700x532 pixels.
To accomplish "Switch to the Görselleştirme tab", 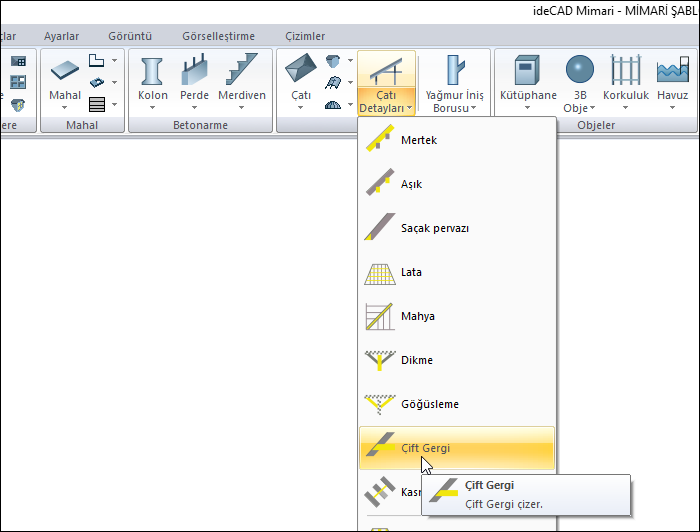I will (x=218, y=36).
